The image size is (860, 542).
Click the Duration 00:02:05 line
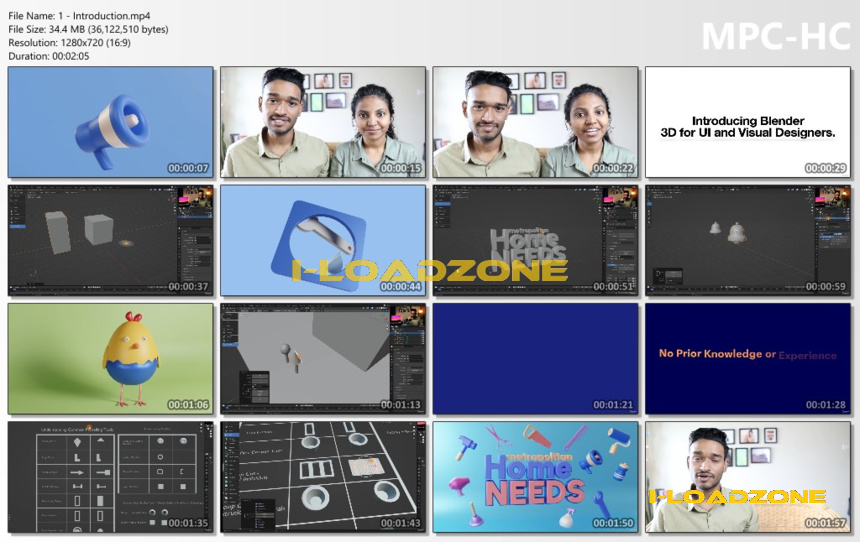click(49, 56)
